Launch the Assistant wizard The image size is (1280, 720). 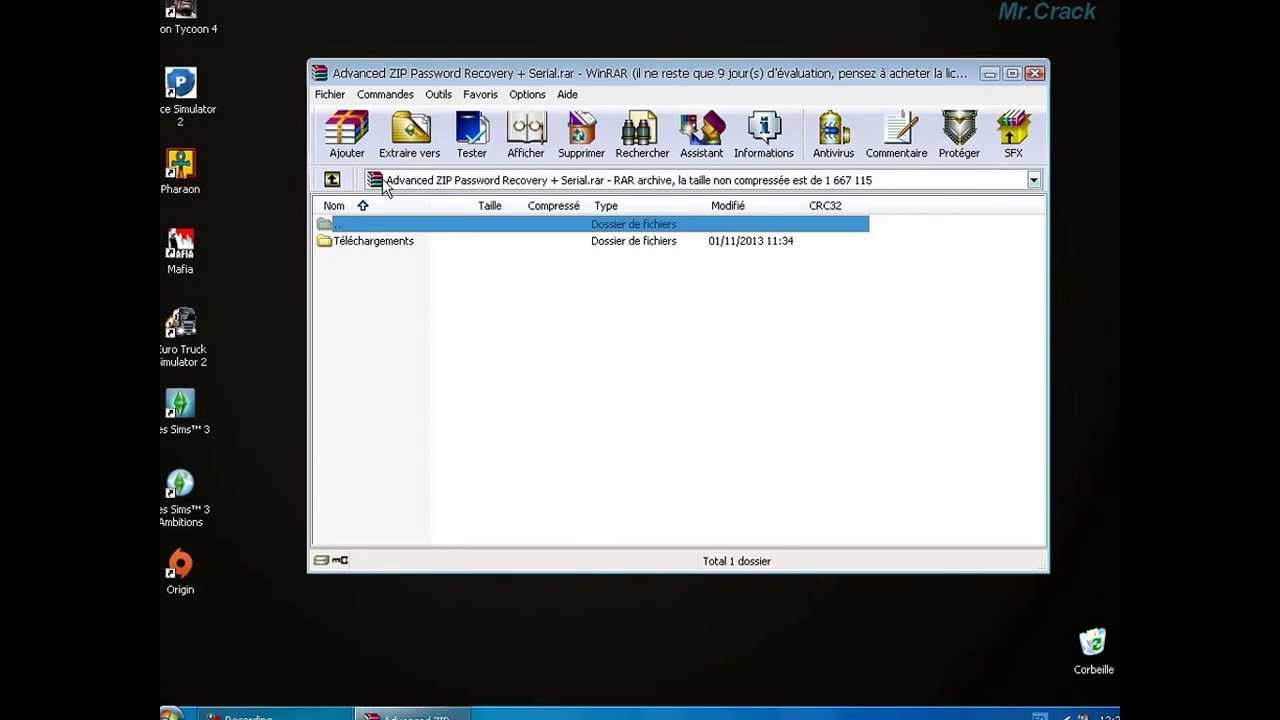tap(701, 135)
